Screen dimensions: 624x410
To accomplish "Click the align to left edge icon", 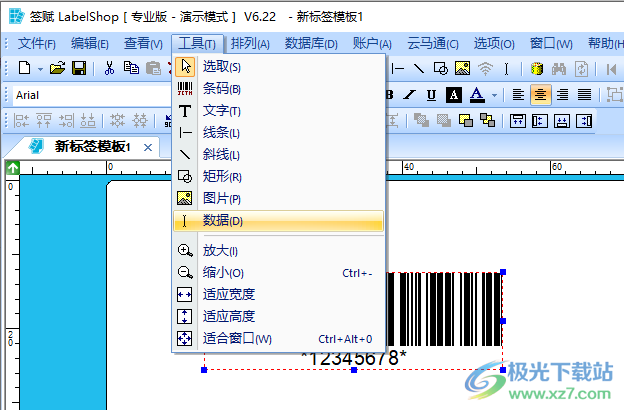I will pyautogui.click(x=539, y=121).
